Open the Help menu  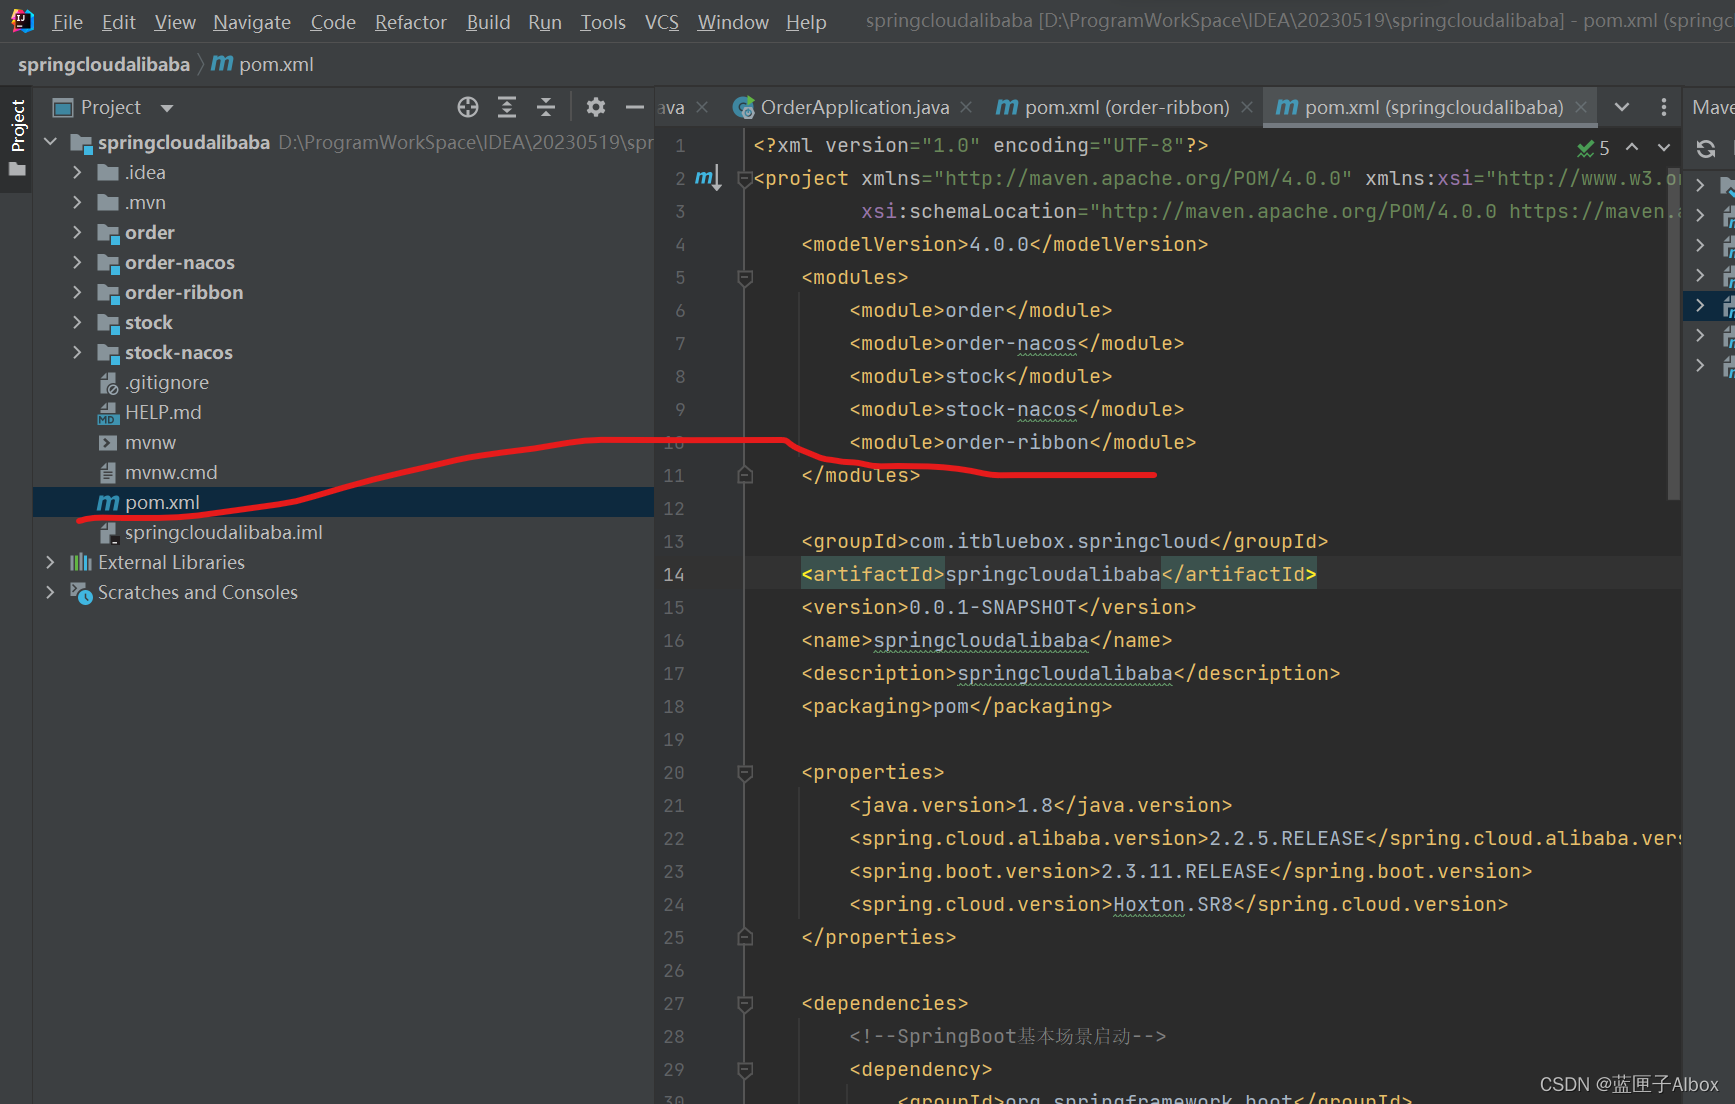tap(806, 22)
